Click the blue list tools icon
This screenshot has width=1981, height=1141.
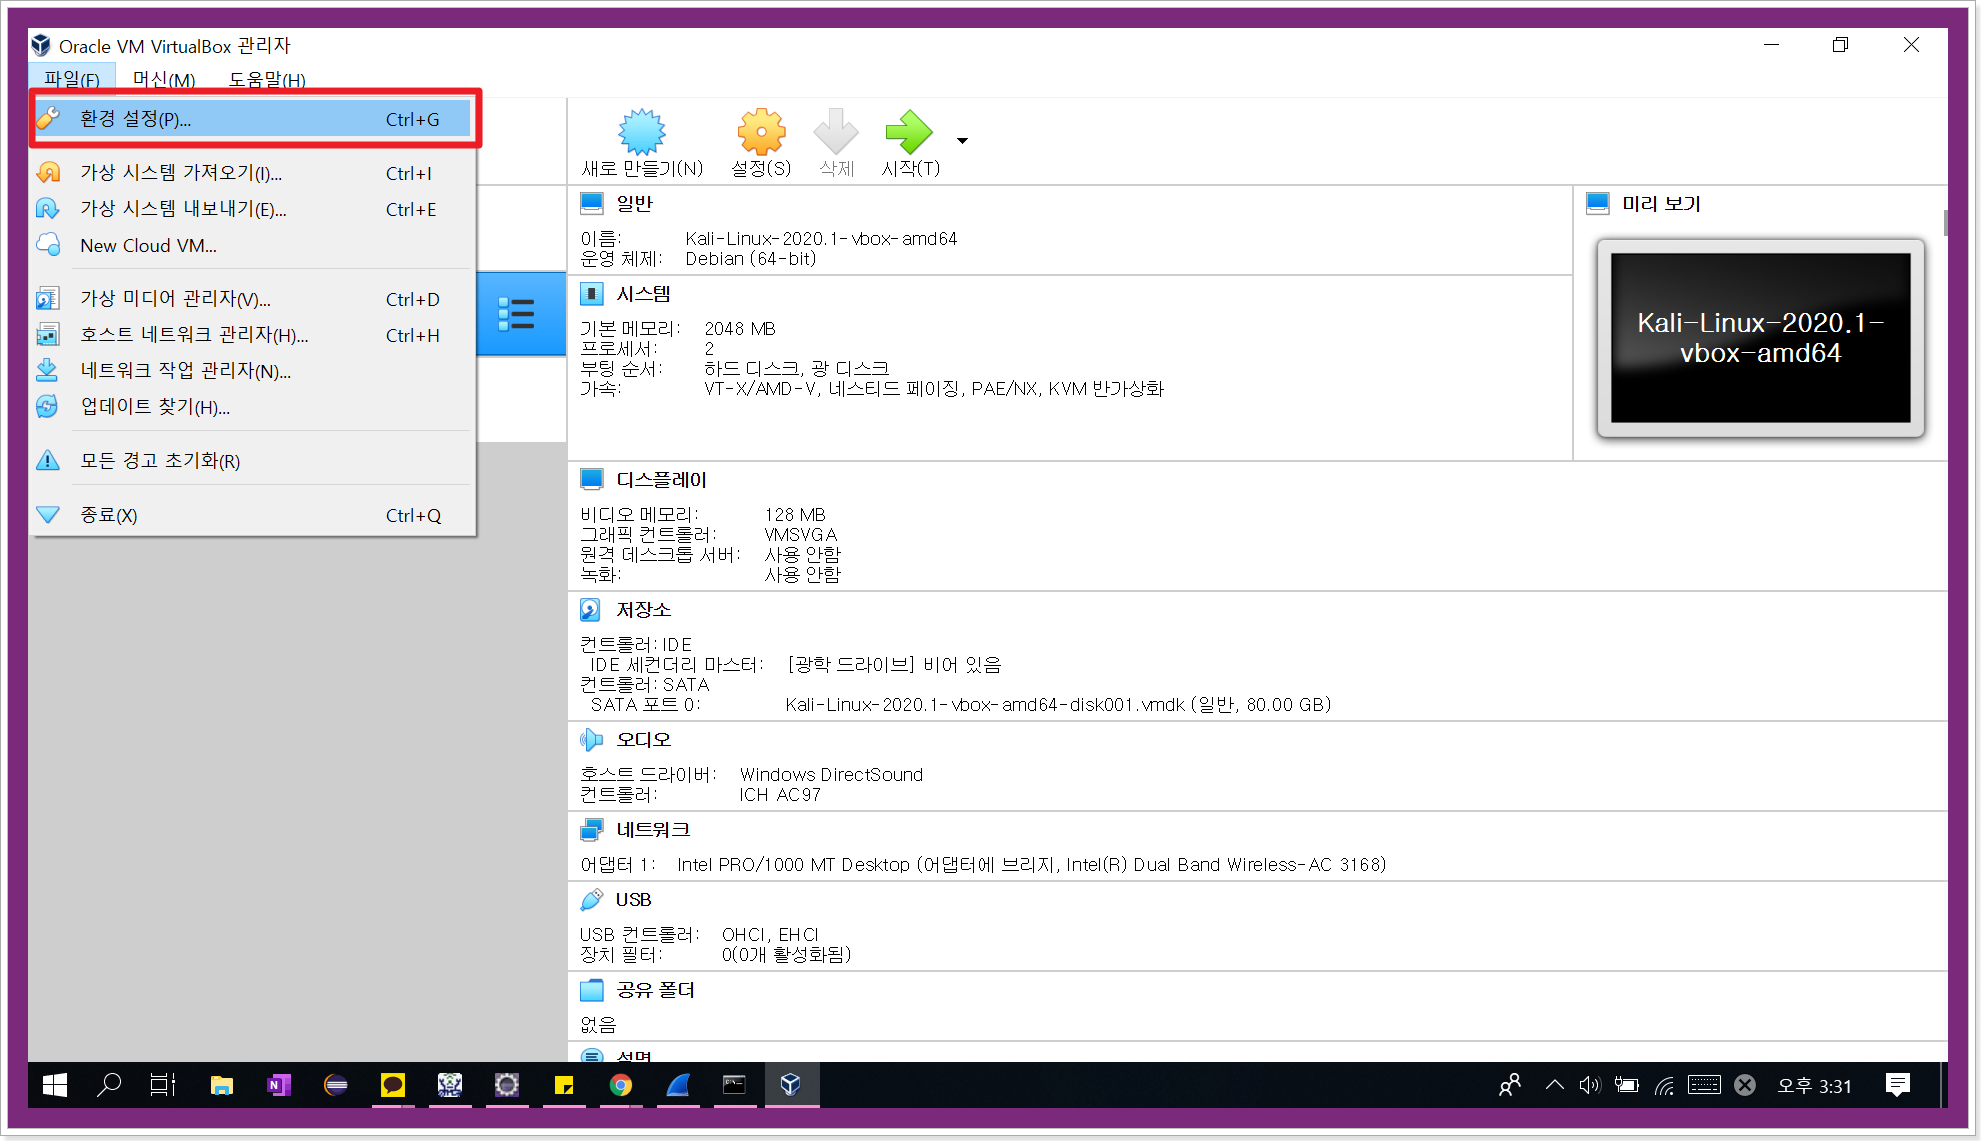(517, 314)
